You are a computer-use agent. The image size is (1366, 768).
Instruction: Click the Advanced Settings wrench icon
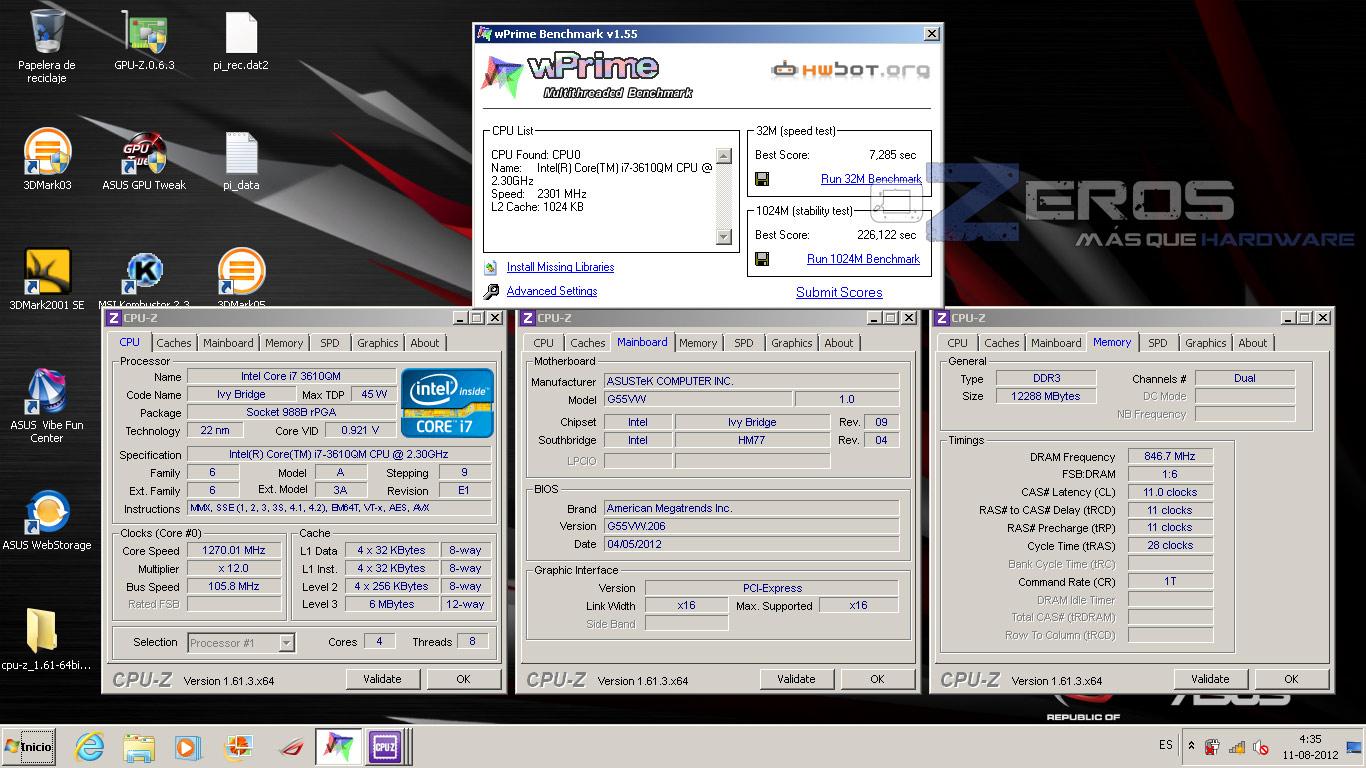pos(490,291)
